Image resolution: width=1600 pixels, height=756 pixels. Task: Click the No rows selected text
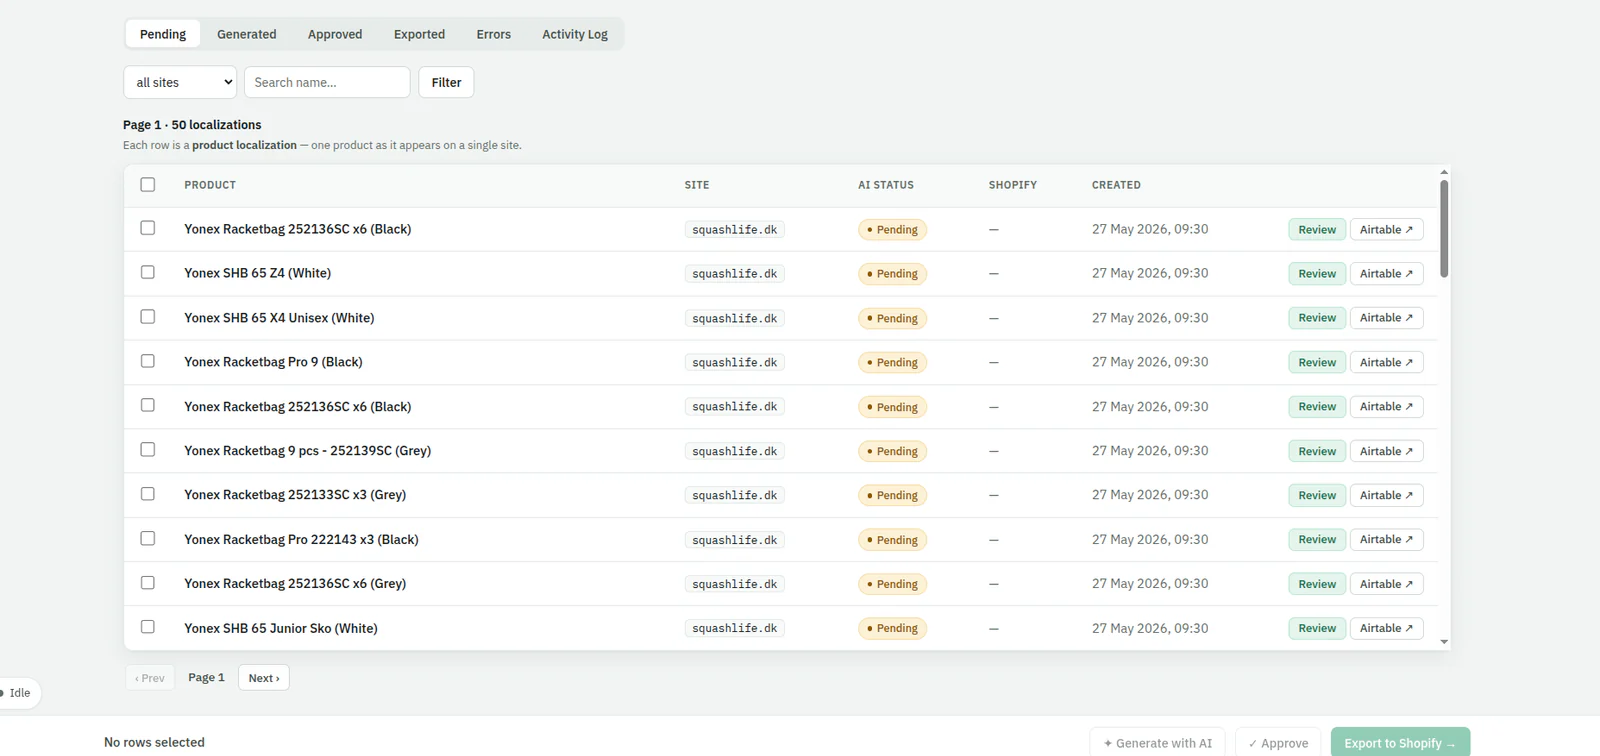click(x=154, y=742)
